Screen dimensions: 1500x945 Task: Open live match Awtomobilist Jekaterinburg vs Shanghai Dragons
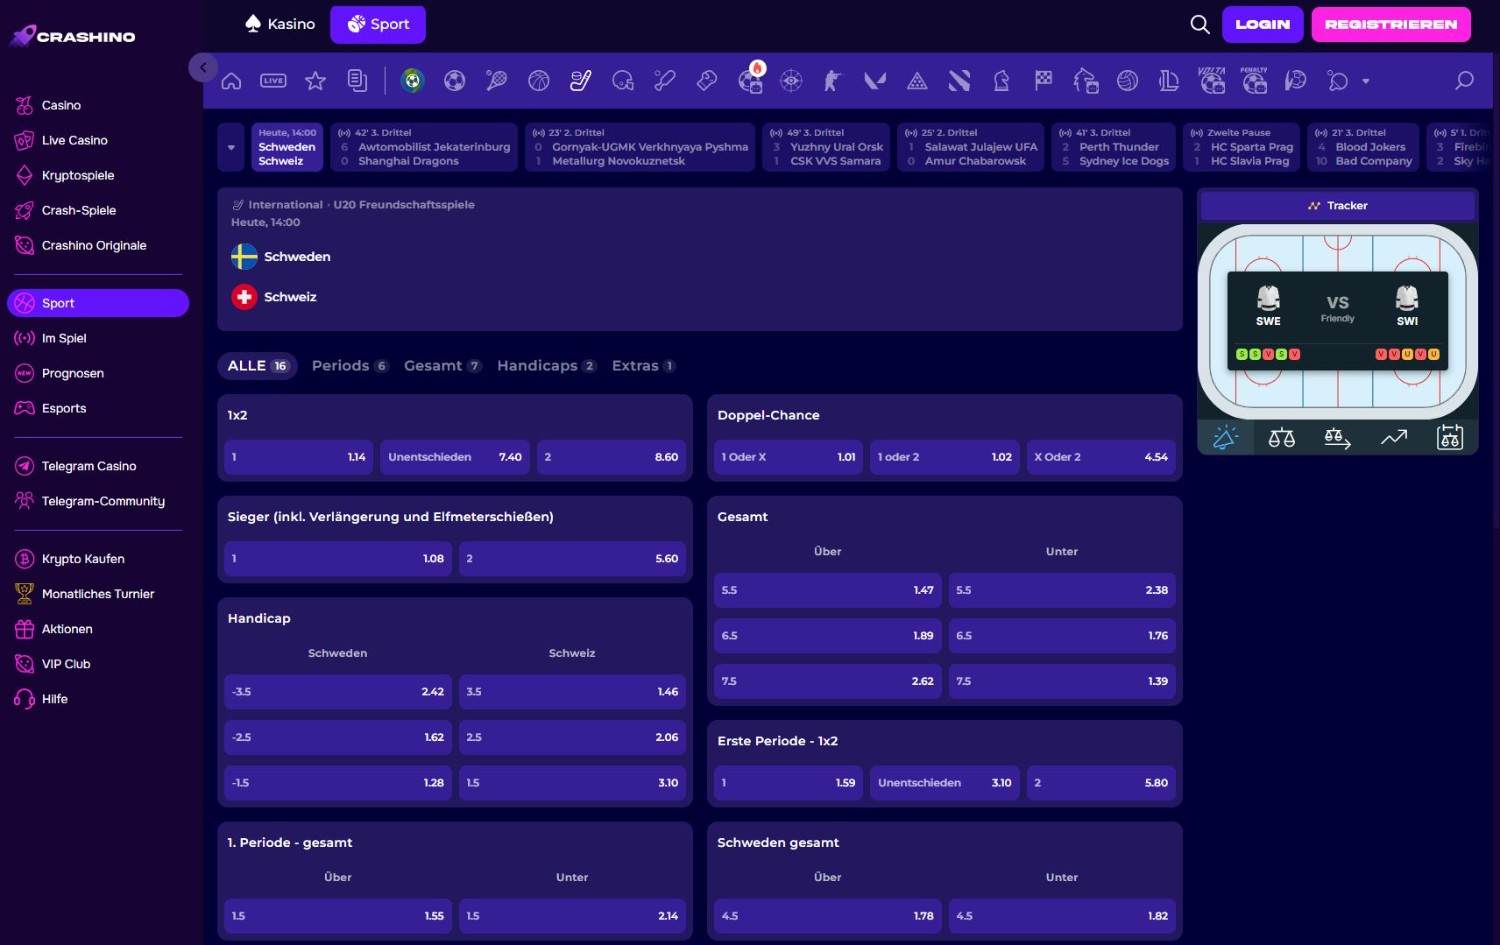[x=424, y=147]
